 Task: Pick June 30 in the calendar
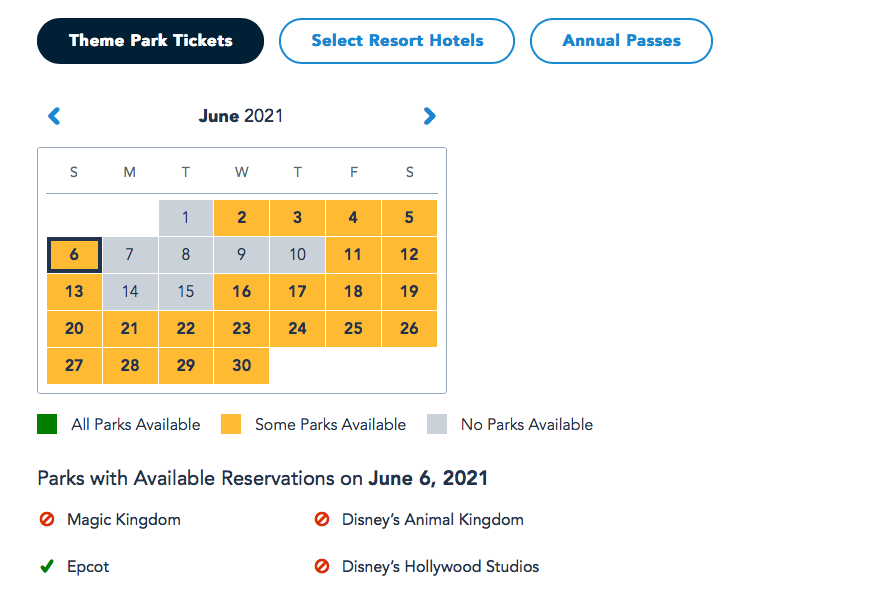click(x=241, y=366)
